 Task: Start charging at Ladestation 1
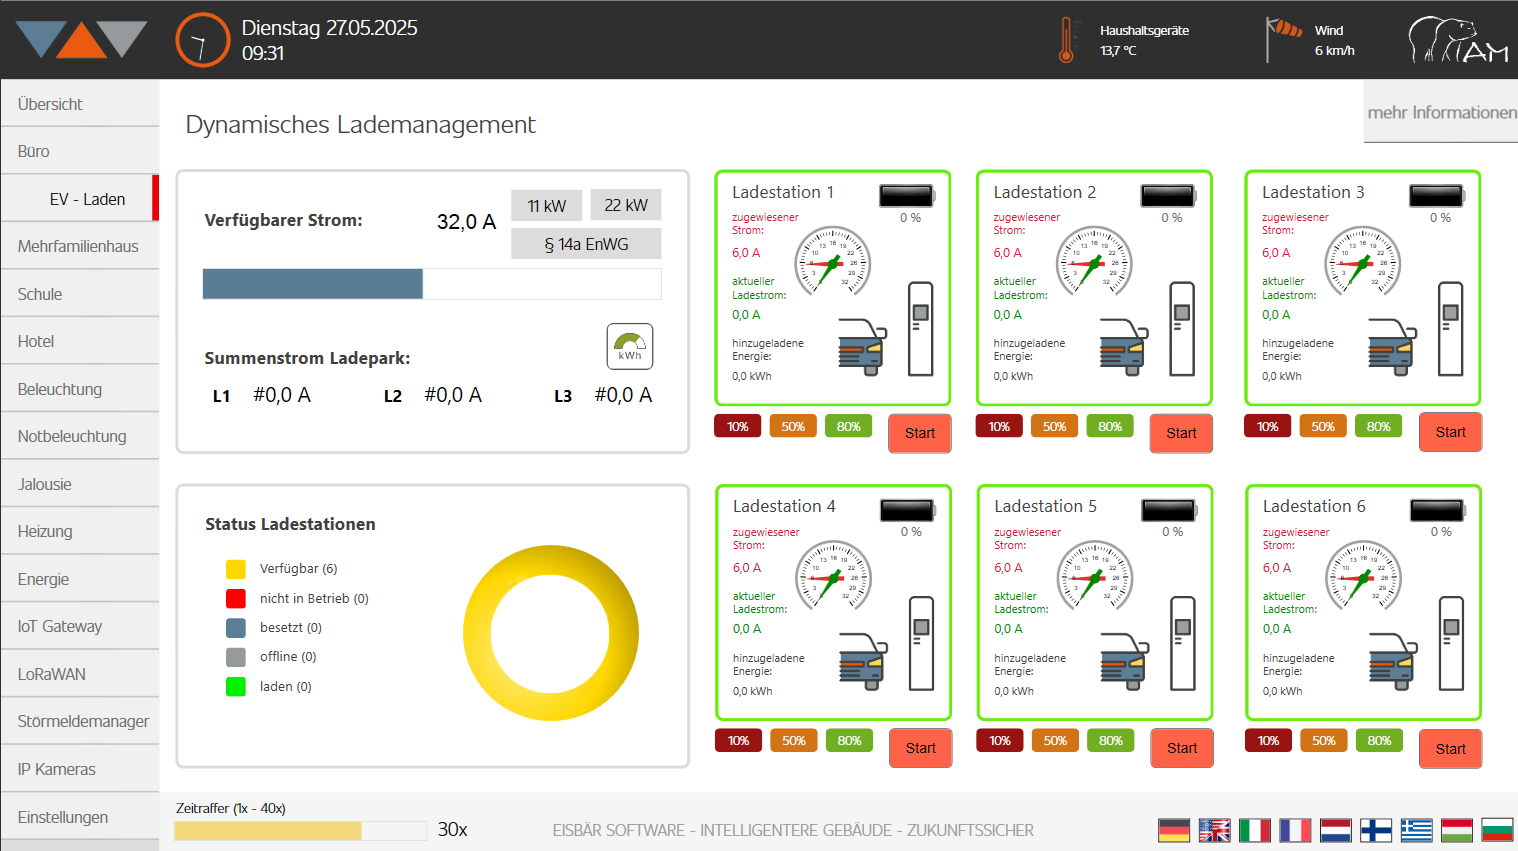[x=920, y=433]
